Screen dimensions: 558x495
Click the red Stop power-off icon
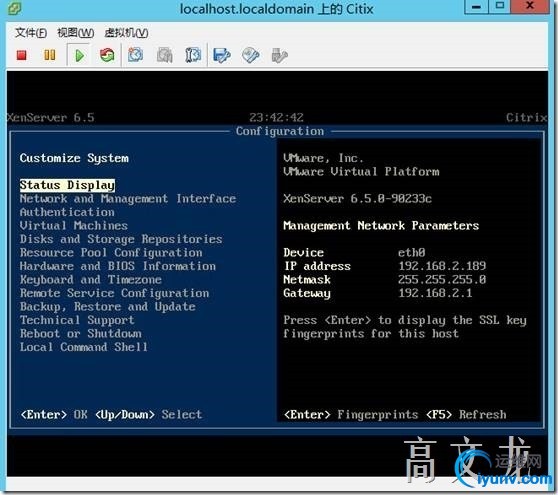(22, 55)
